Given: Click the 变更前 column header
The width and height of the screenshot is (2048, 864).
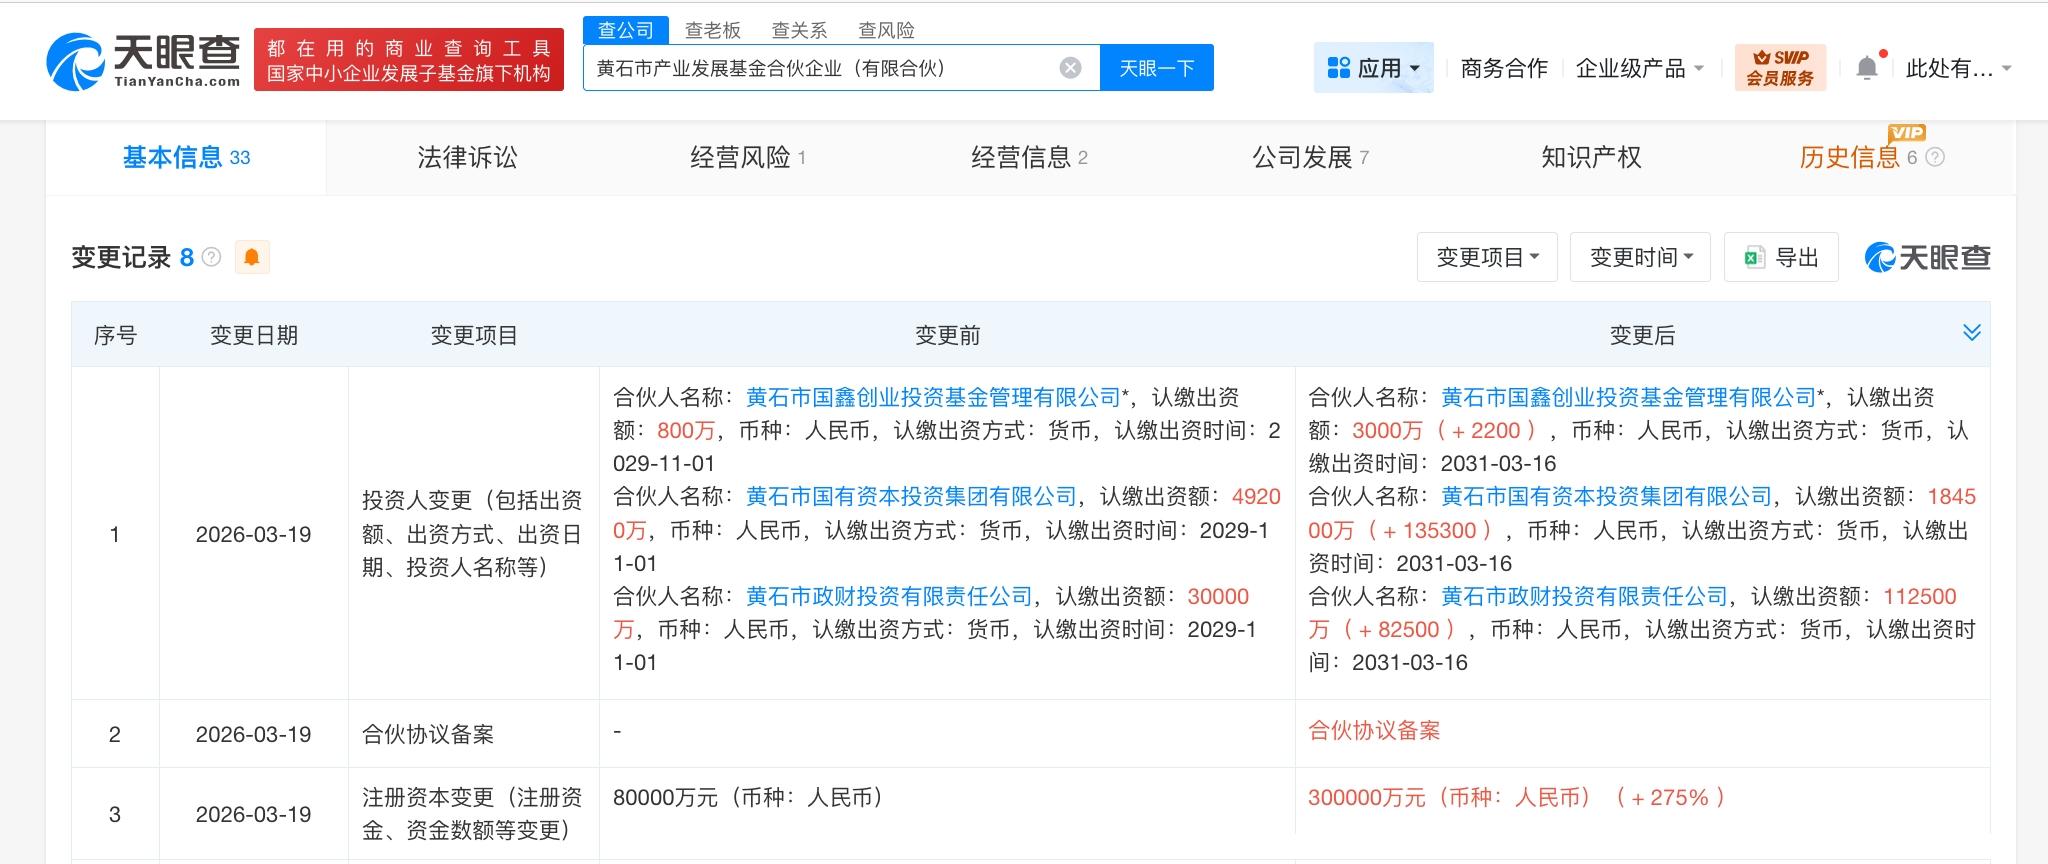Looking at the screenshot, I should 948,335.
